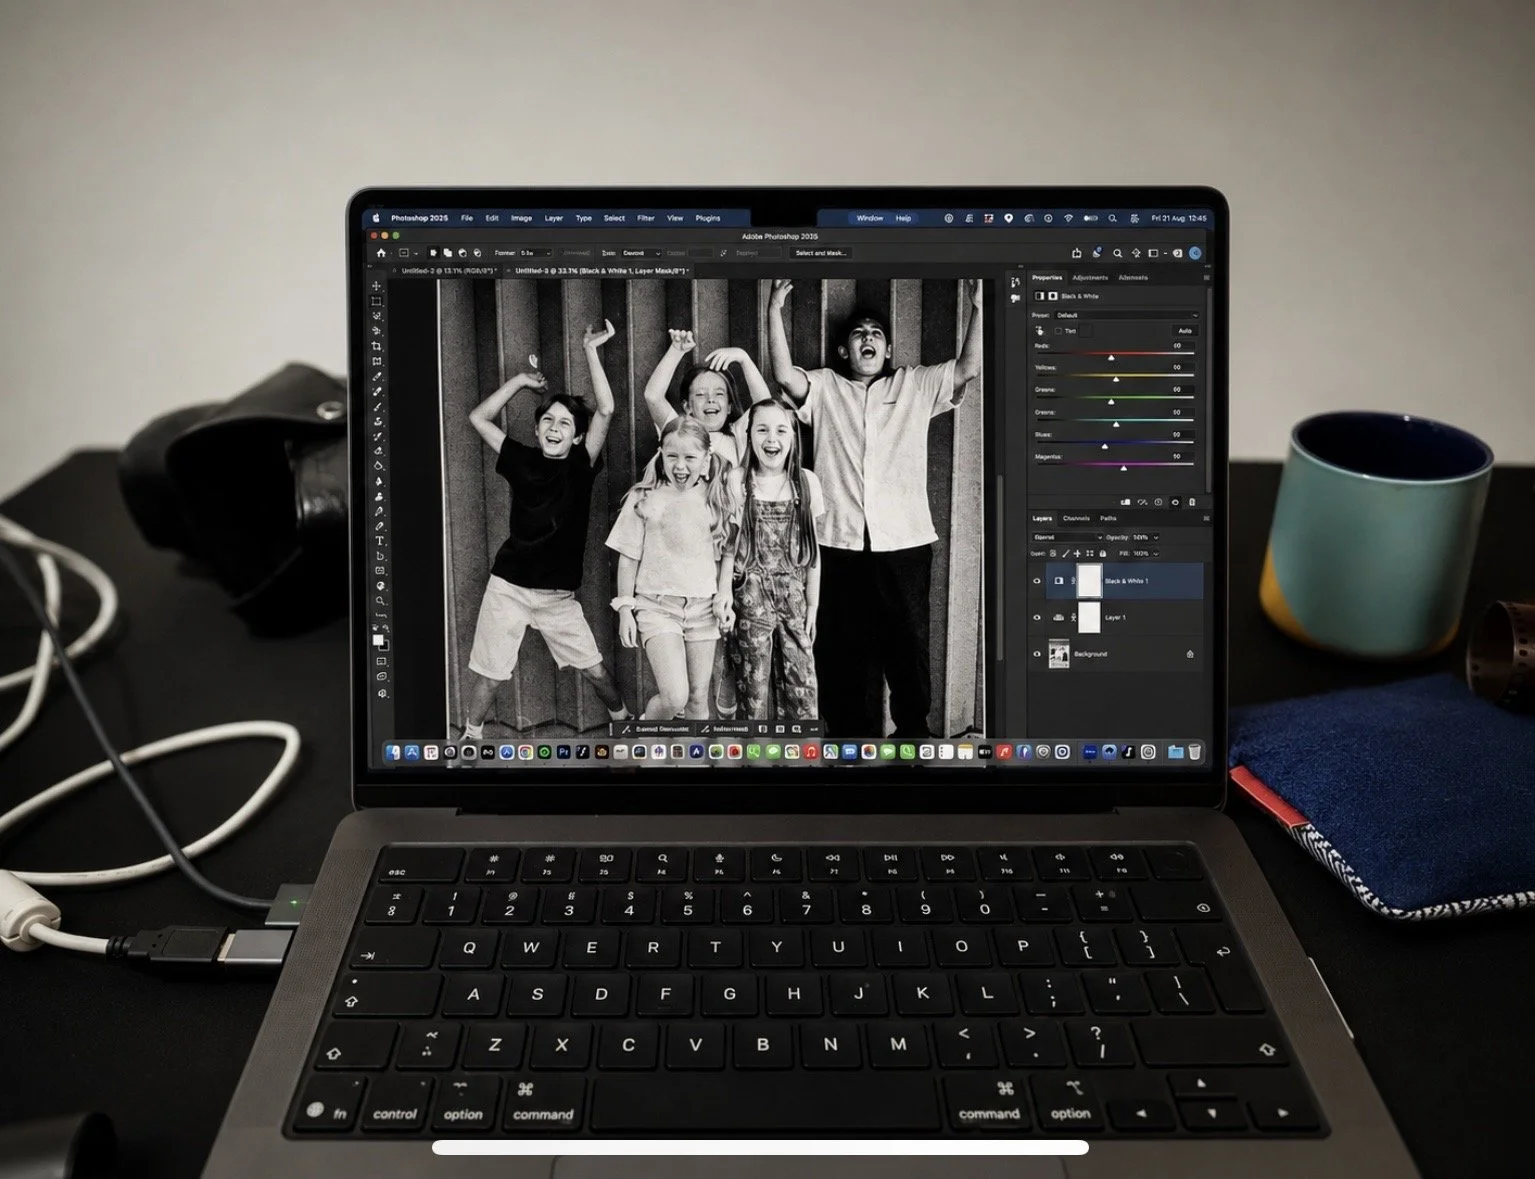
Task: Click the Trash icon in the Dock
Action: tap(1194, 752)
